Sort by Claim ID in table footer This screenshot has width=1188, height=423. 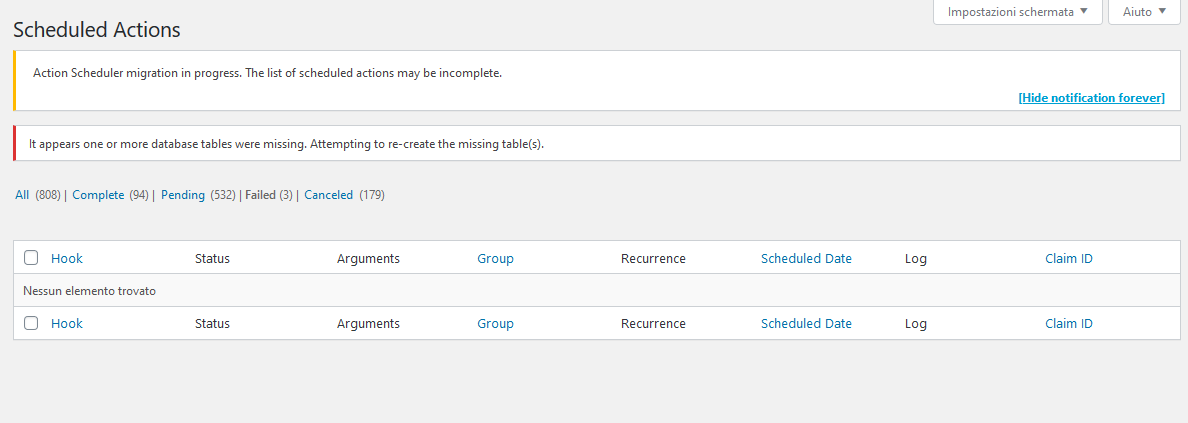[1069, 324]
